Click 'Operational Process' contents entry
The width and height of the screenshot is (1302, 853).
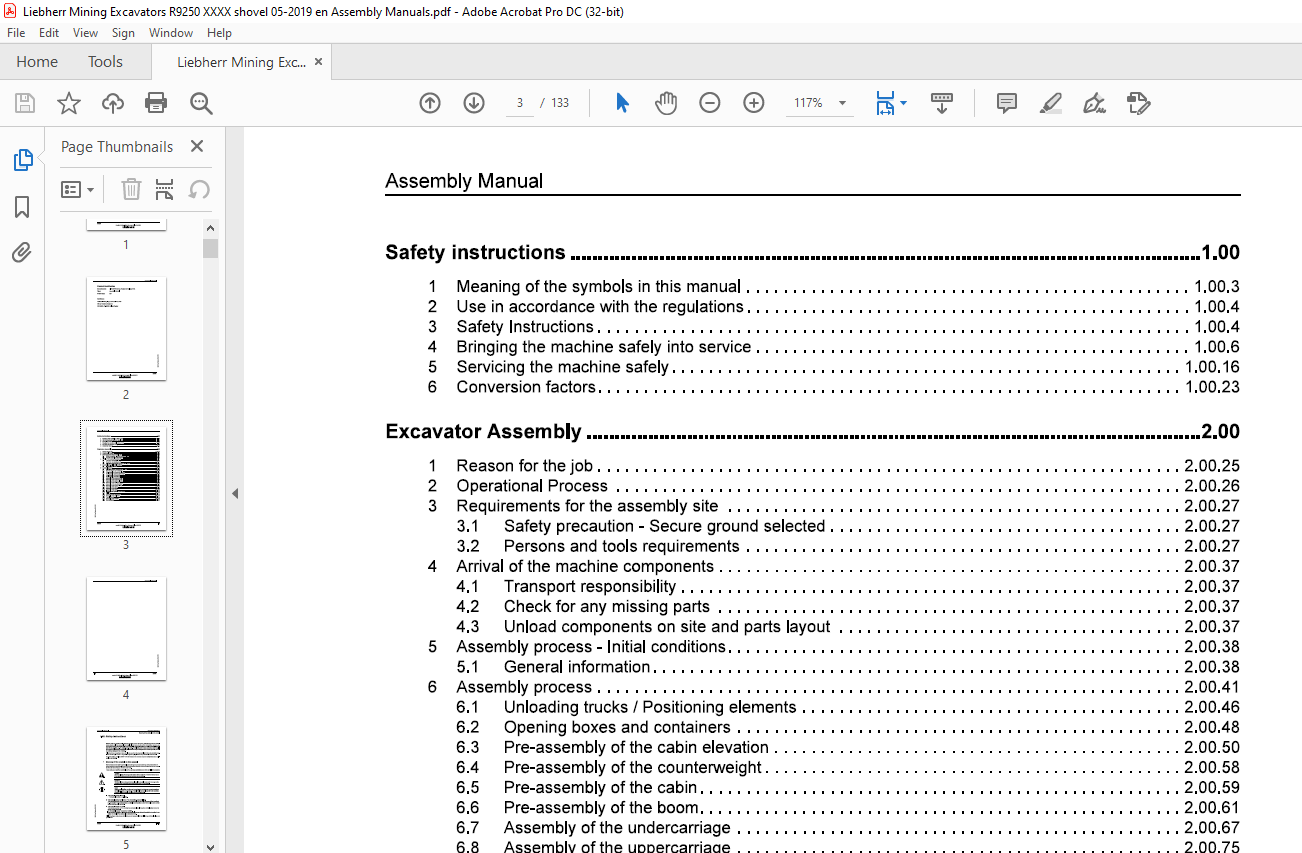pyautogui.click(x=532, y=486)
